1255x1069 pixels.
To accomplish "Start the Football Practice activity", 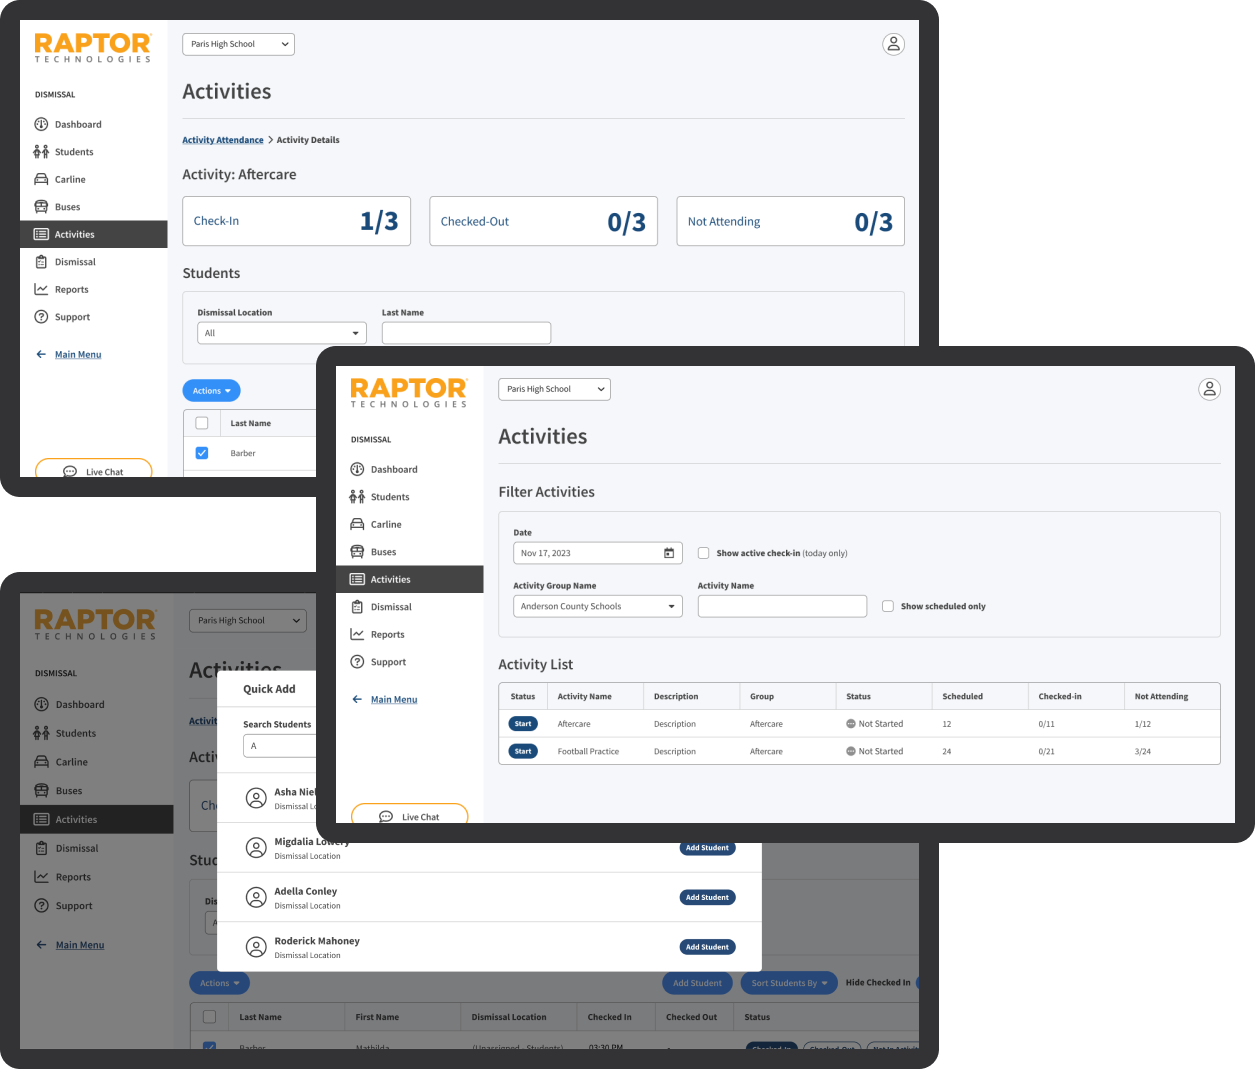I will (x=523, y=751).
